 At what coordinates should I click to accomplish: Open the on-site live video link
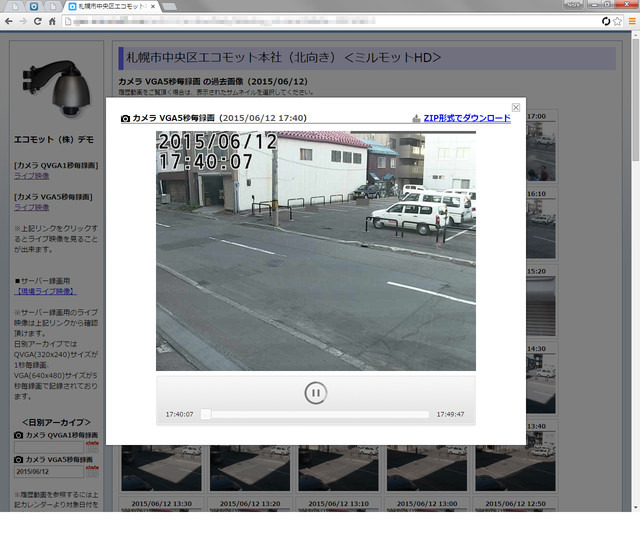pos(45,291)
